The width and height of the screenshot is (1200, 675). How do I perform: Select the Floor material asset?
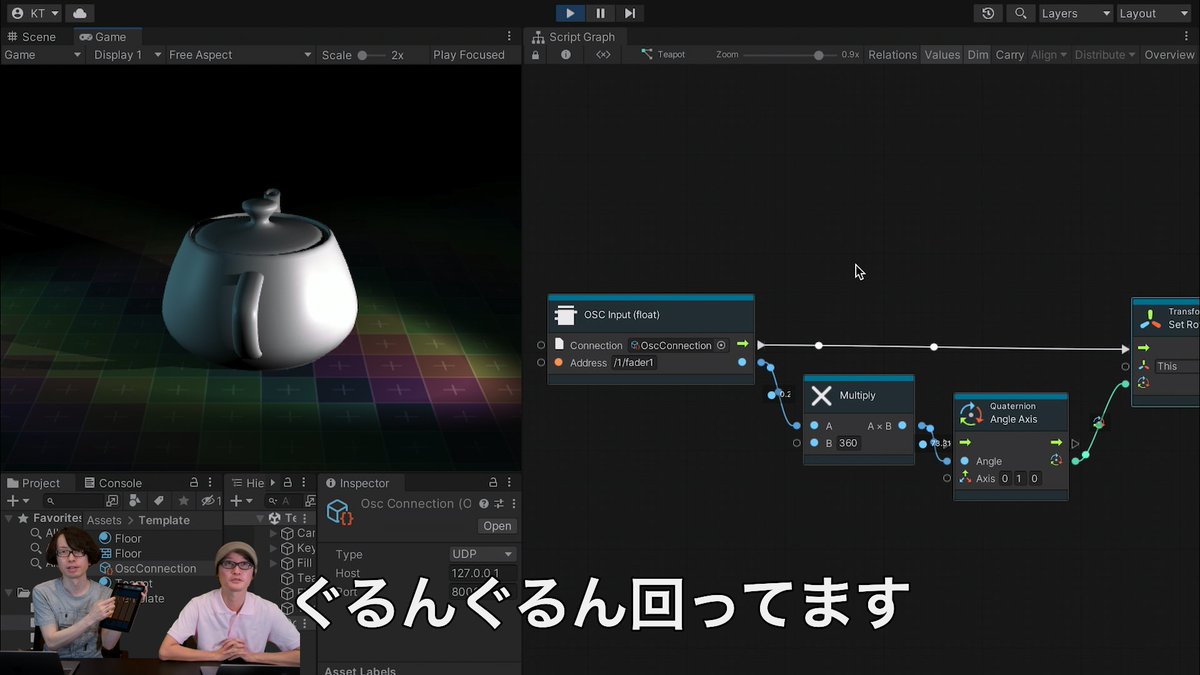[120, 539]
